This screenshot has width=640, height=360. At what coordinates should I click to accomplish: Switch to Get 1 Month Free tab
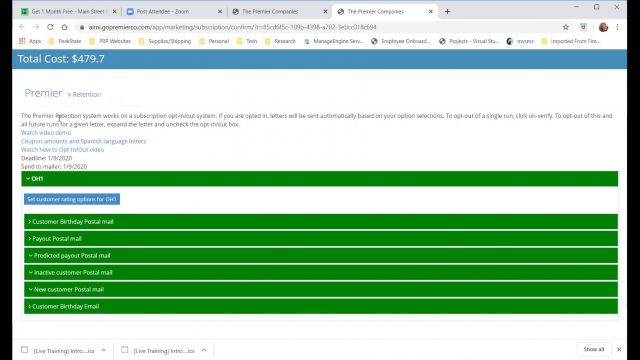68,11
